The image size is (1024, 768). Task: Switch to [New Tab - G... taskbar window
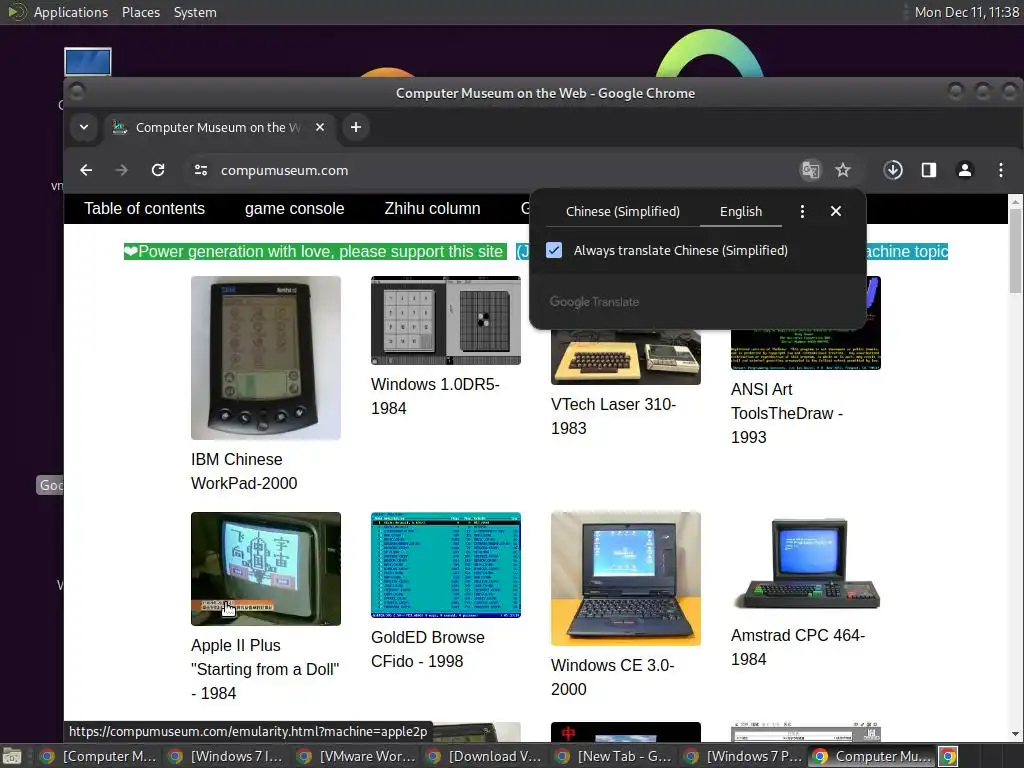(x=613, y=756)
